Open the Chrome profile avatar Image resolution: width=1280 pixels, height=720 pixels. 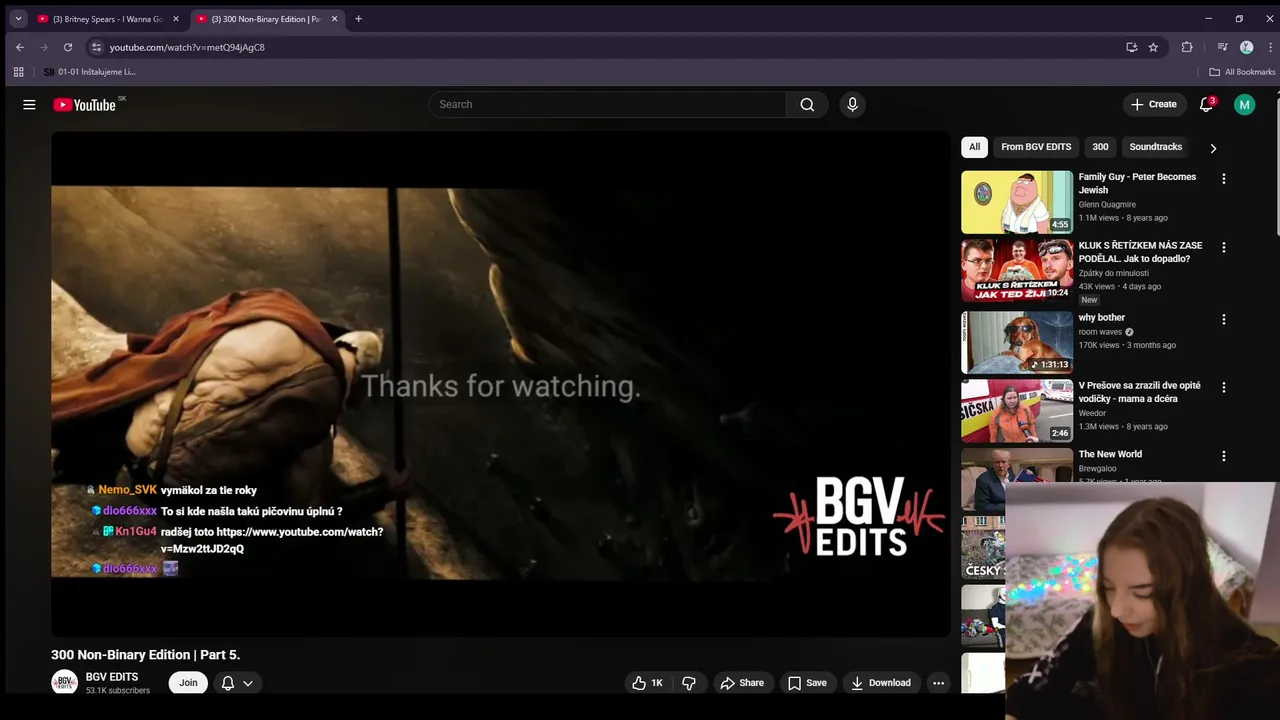tap(1246, 47)
